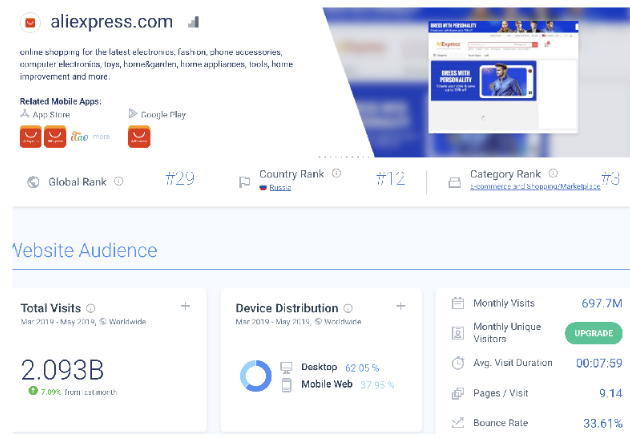Click the AliExpress website screenshot thumbnail

pos(503,76)
